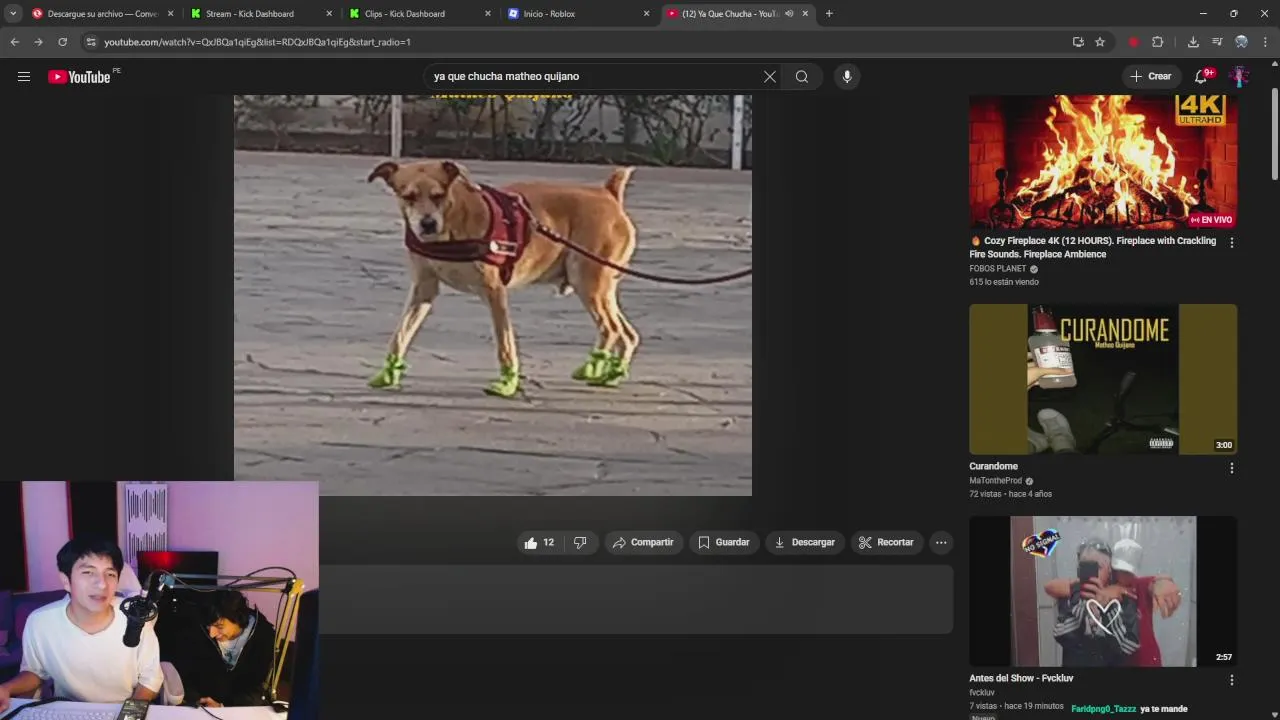The height and width of the screenshot is (720, 1280).
Task: Open the Chrome profile avatar
Action: click(1241, 42)
